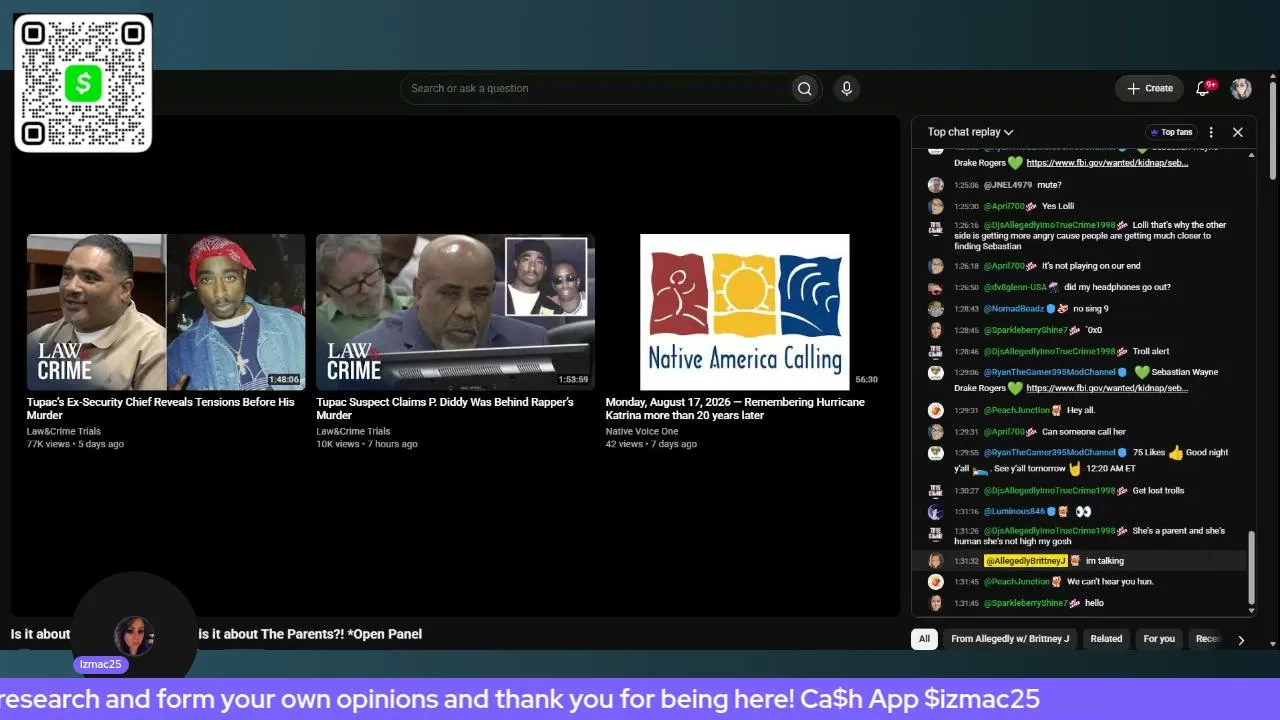Open Law&Crime Trials channel under Ex-Security Chief video
Viewport: 1280px width, 720px height.
(64, 432)
